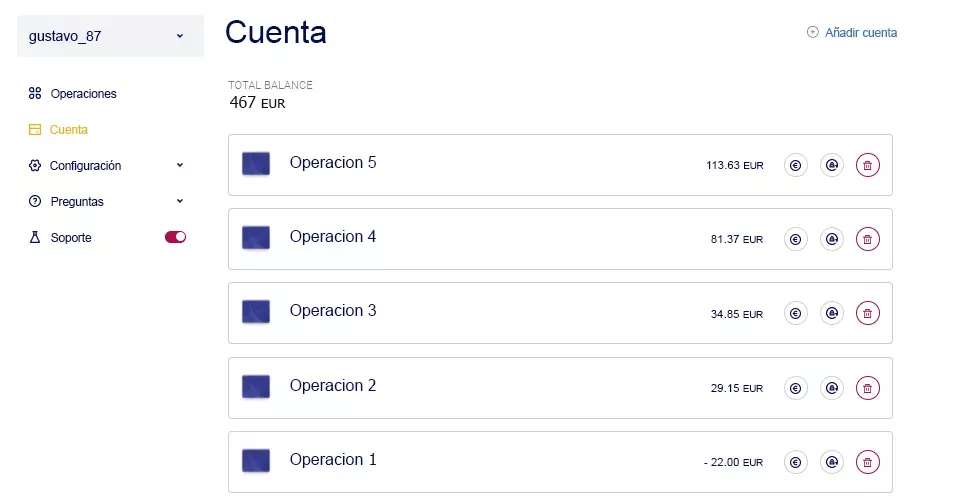Click the Añadir cuenta link

[x=852, y=33]
